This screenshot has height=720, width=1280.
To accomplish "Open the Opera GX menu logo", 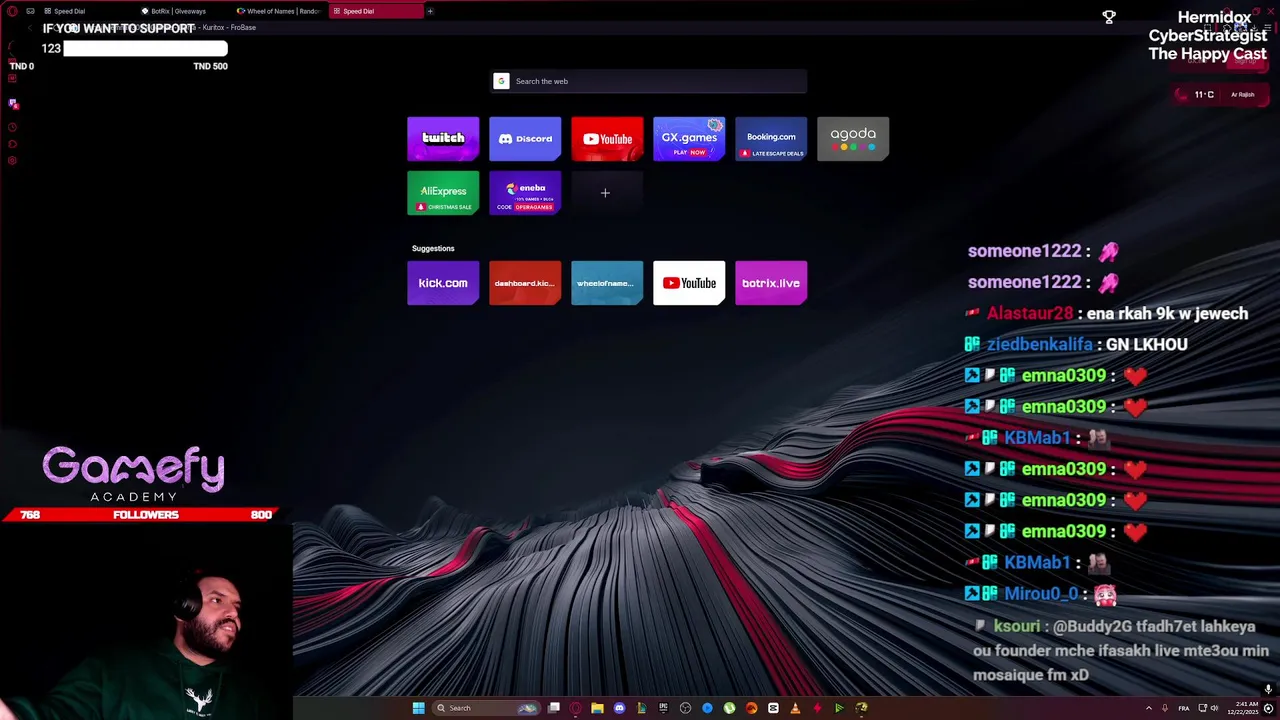I will 12,11.
